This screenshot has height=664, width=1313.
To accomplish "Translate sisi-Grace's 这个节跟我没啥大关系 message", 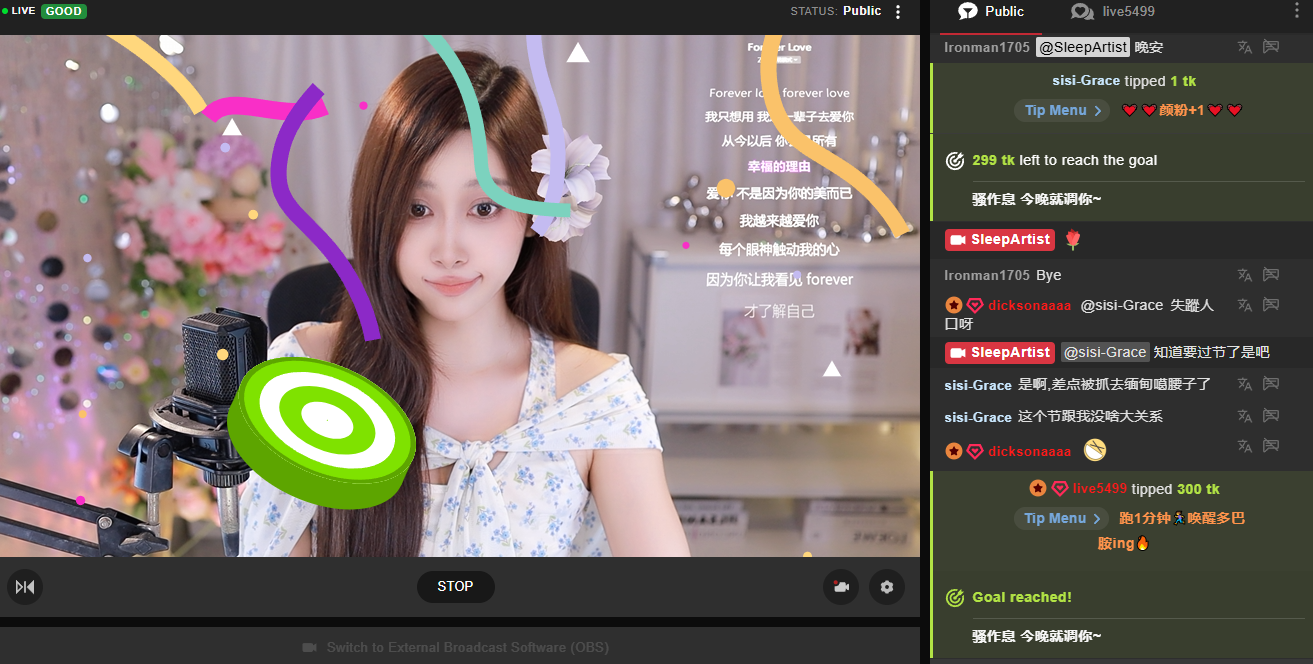I will click(1244, 416).
